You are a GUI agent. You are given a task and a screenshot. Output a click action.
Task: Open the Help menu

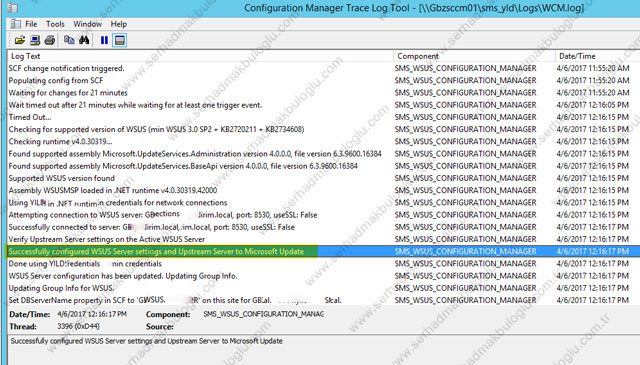coord(119,24)
